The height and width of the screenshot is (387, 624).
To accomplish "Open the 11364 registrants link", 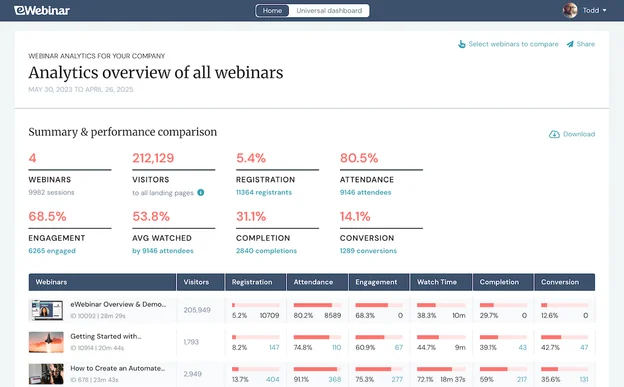I will pyautogui.click(x=264, y=192).
